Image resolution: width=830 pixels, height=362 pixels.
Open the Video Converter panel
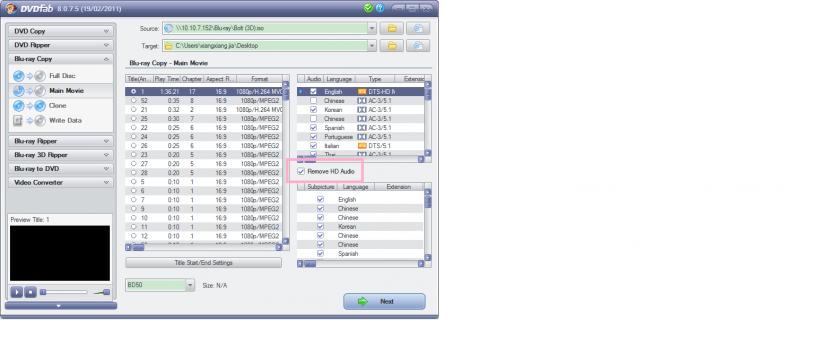coord(61,183)
